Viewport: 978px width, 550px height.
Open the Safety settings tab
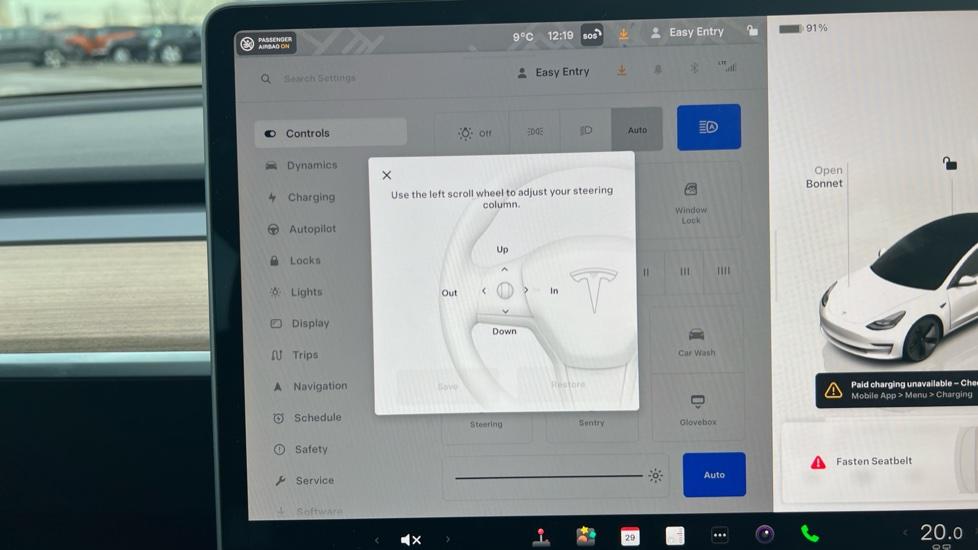tap(301, 449)
